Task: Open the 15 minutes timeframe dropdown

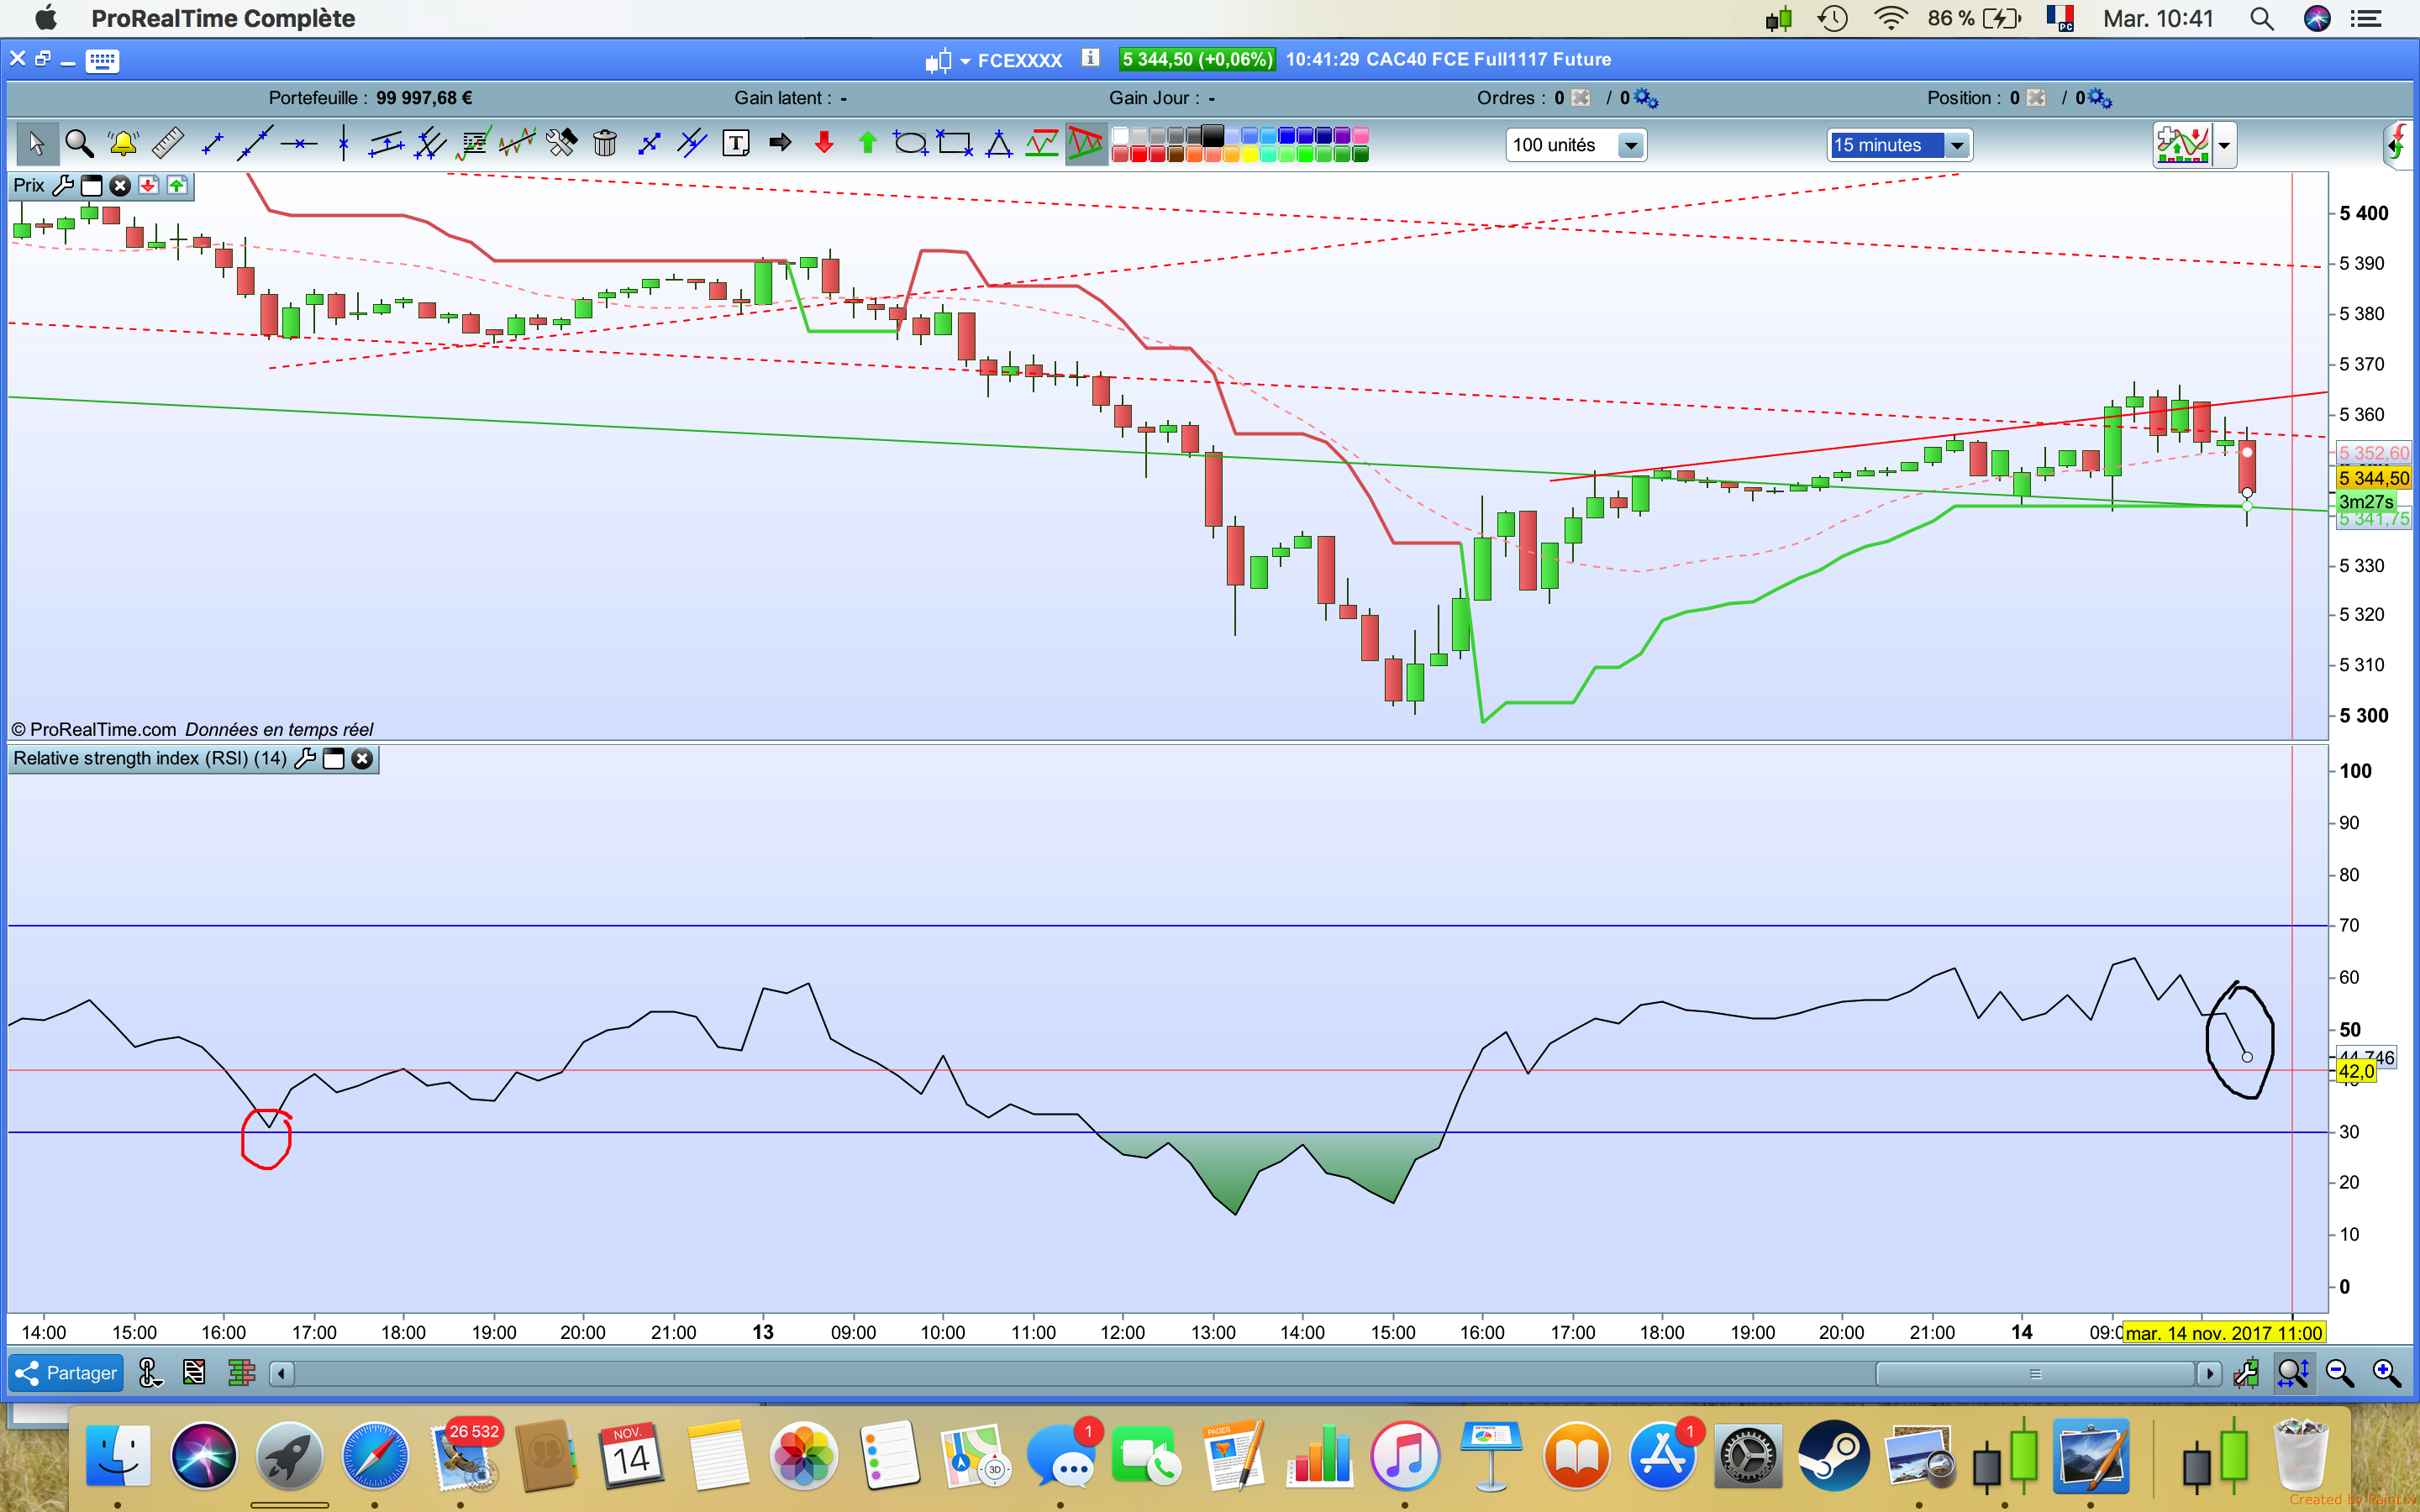Action: (x=1957, y=146)
